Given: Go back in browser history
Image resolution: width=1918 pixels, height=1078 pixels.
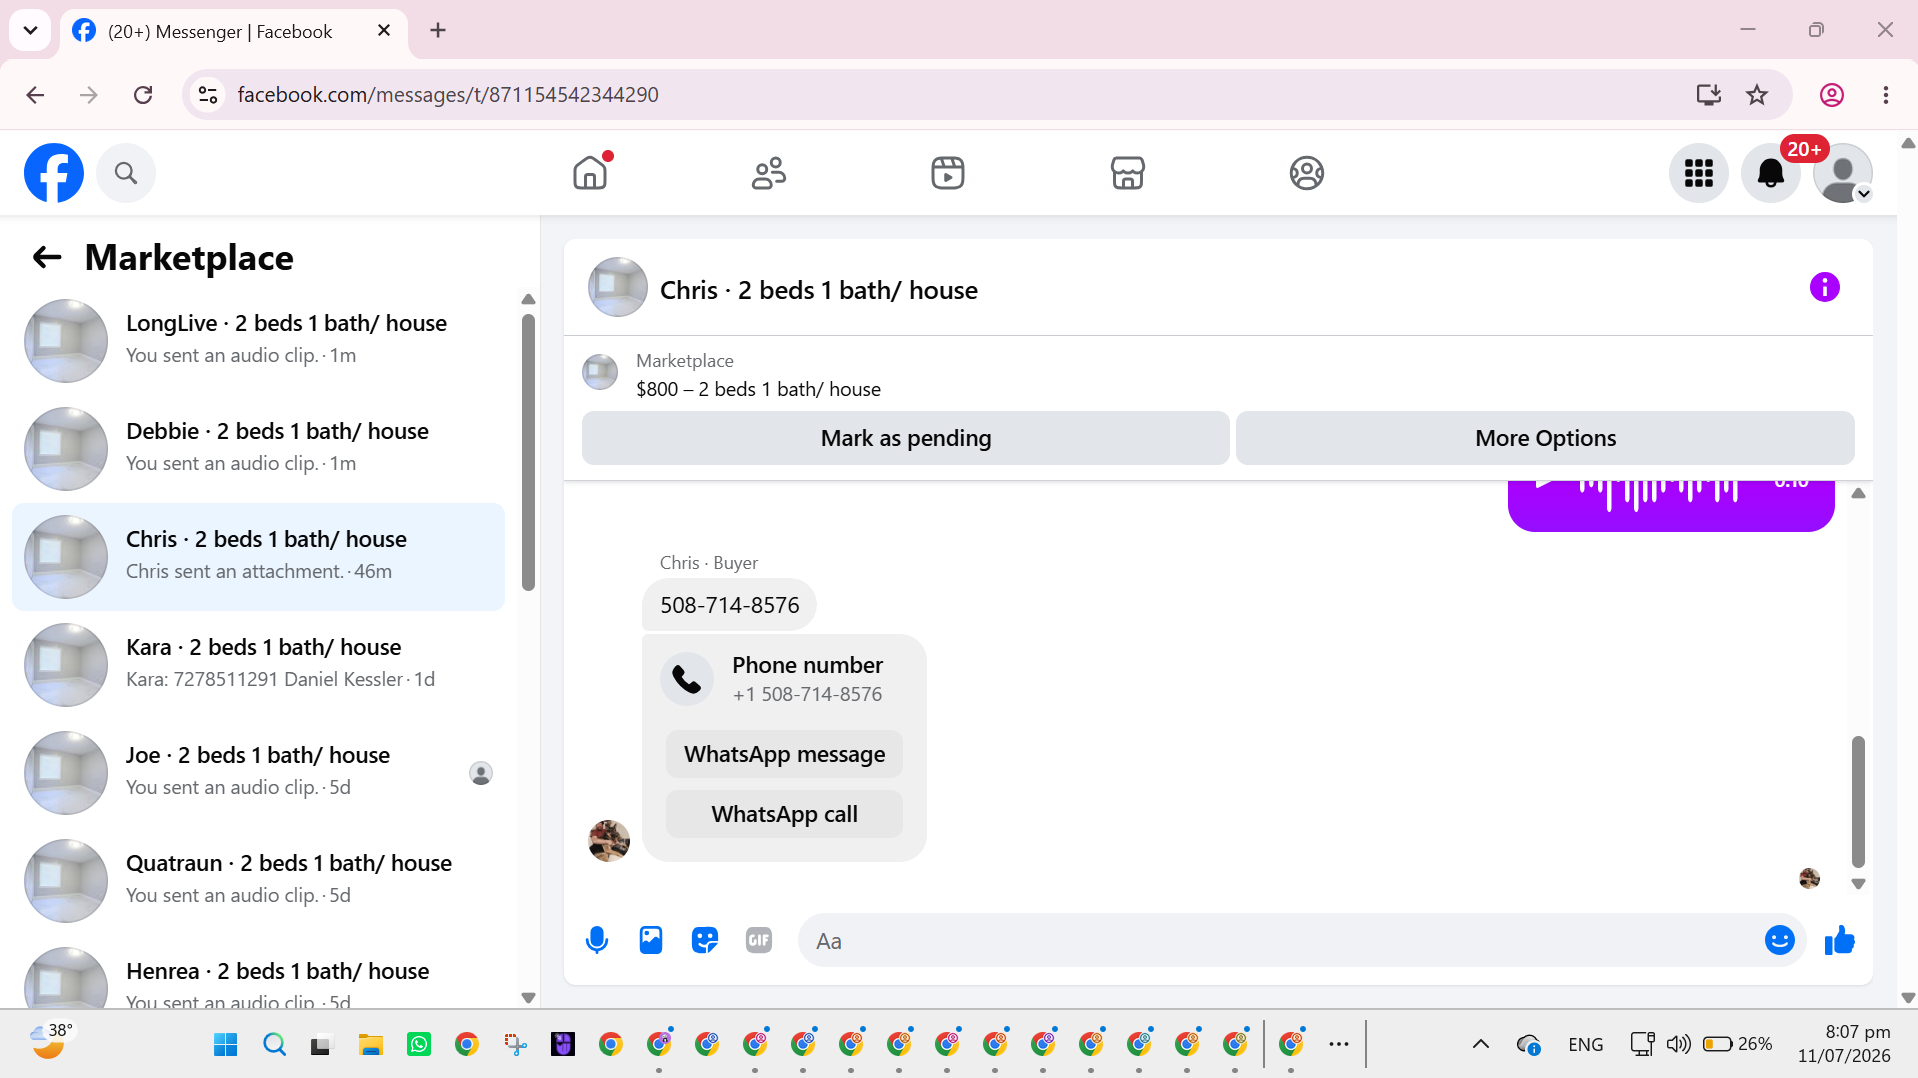Looking at the screenshot, I should (35, 95).
